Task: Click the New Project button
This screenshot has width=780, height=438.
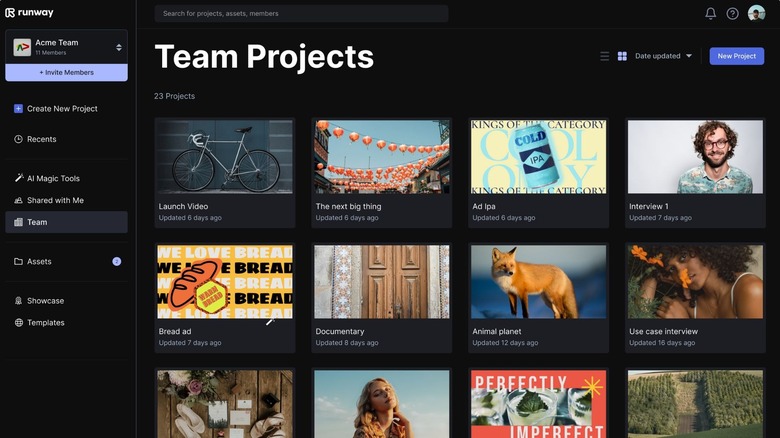Action: coord(736,56)
